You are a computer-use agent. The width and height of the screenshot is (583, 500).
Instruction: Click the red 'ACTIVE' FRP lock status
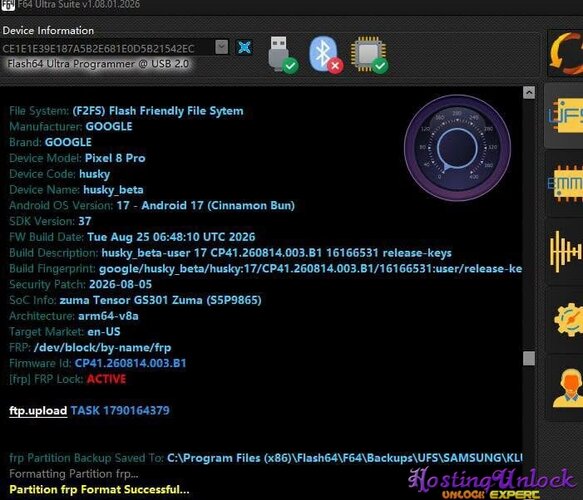(x=106, y=379)
